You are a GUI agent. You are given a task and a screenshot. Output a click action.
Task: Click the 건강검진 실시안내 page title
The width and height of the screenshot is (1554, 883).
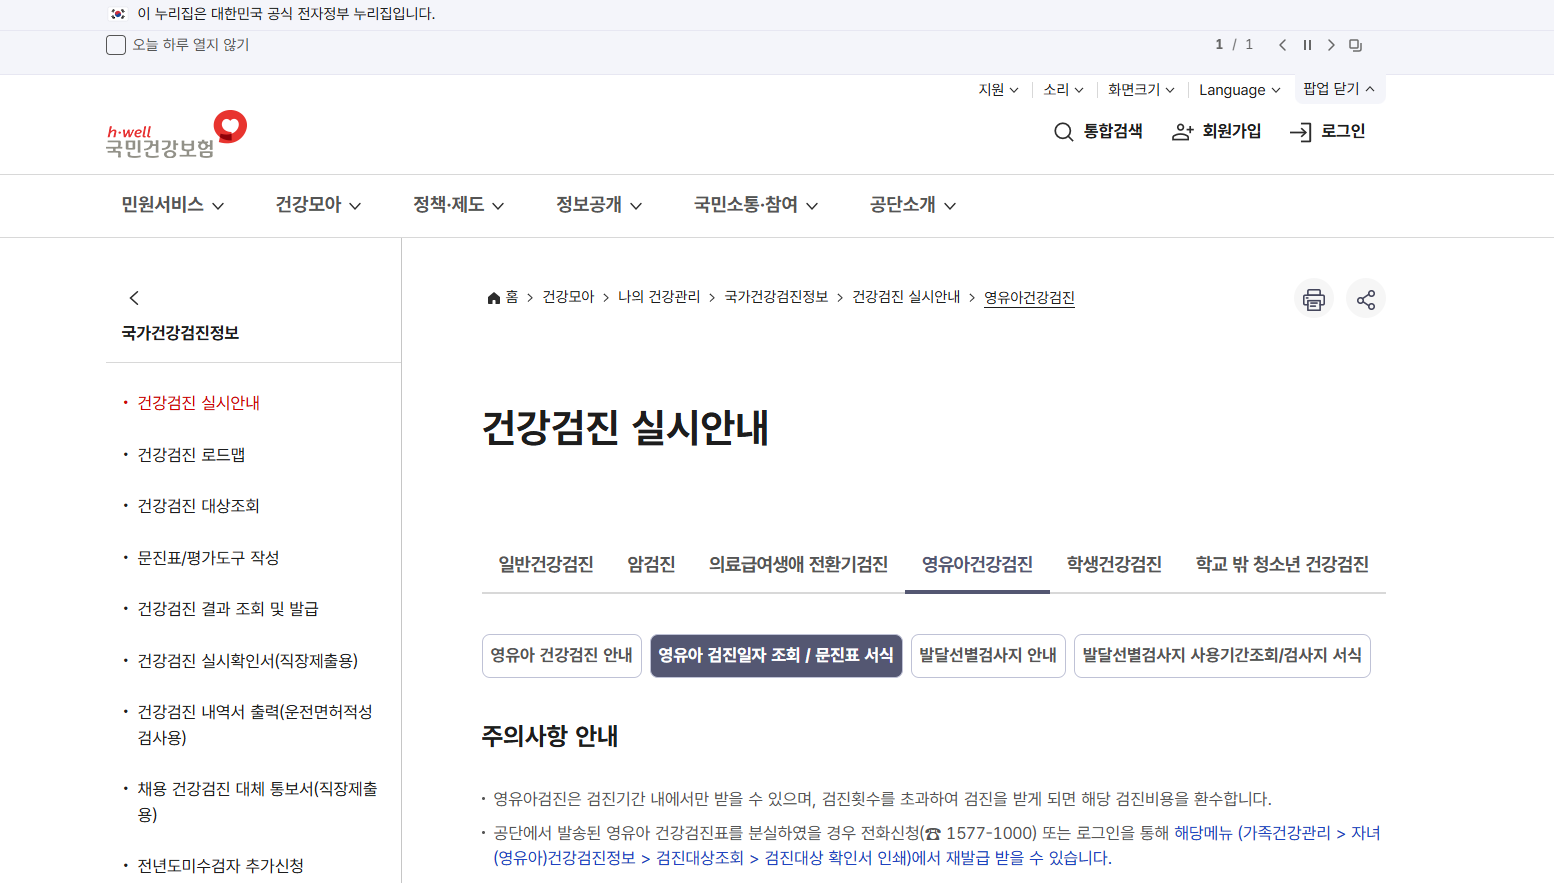coord(625,428)
